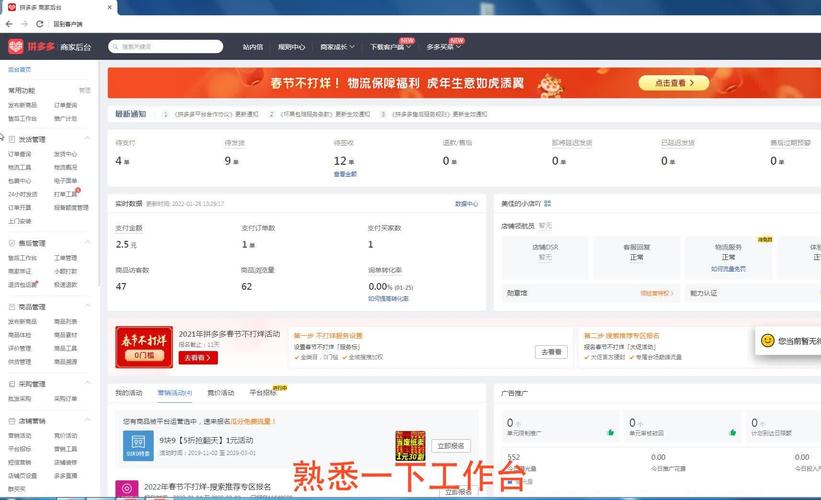Click the blue 9块9 activity icon

coord(138,446)
